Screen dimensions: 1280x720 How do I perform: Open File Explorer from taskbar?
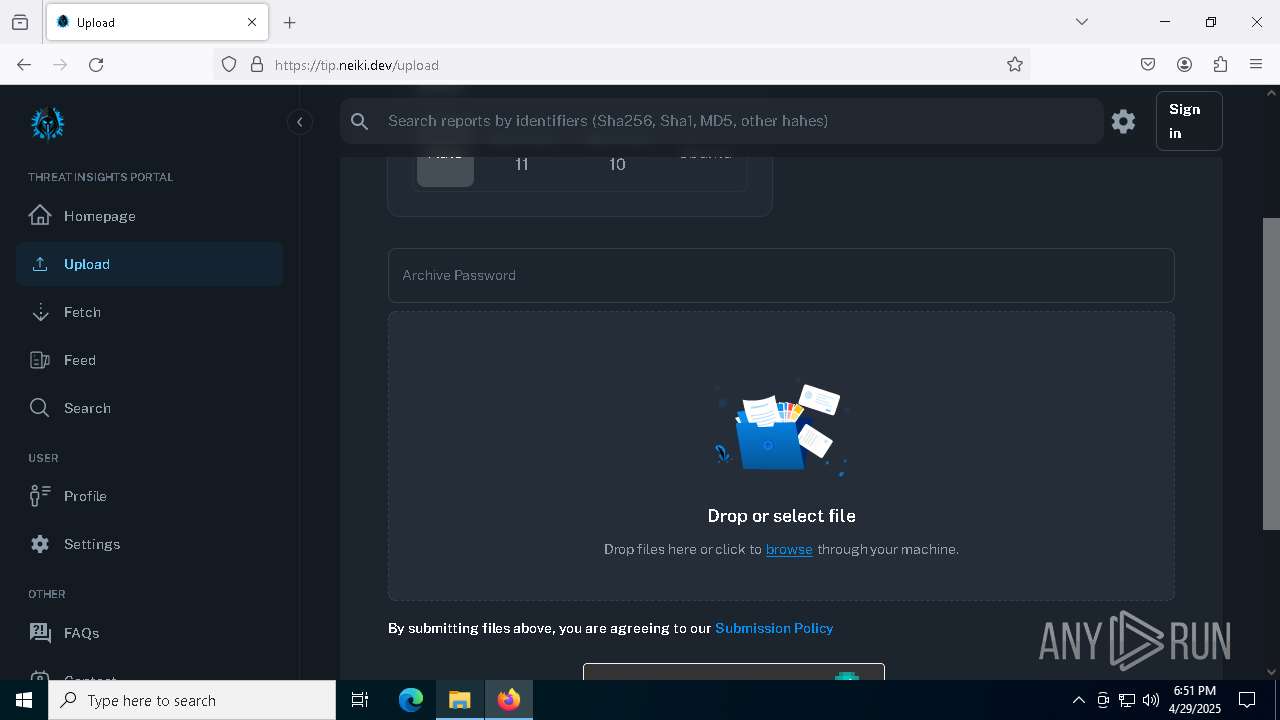(460, 700)
